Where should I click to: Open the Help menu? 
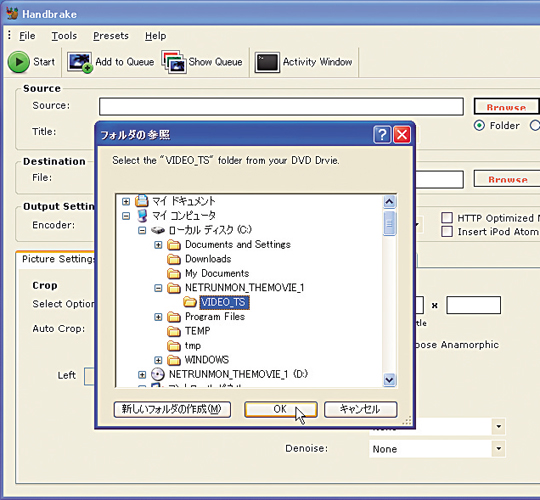[156, 36]
